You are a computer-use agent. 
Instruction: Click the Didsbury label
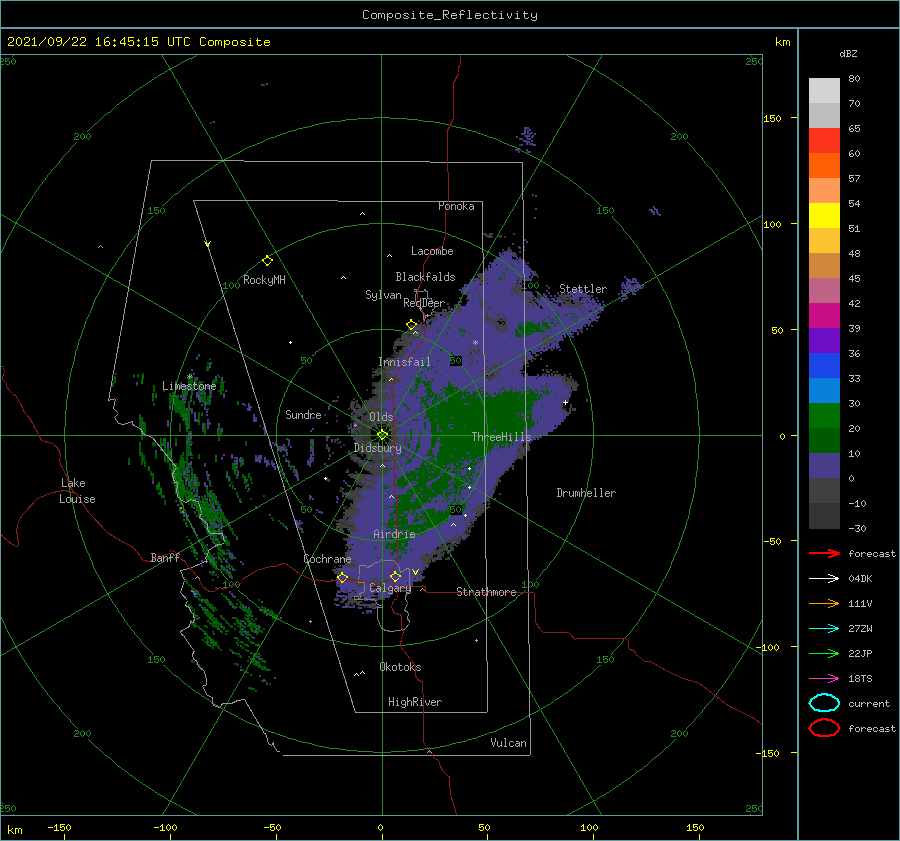coord(378,448)
